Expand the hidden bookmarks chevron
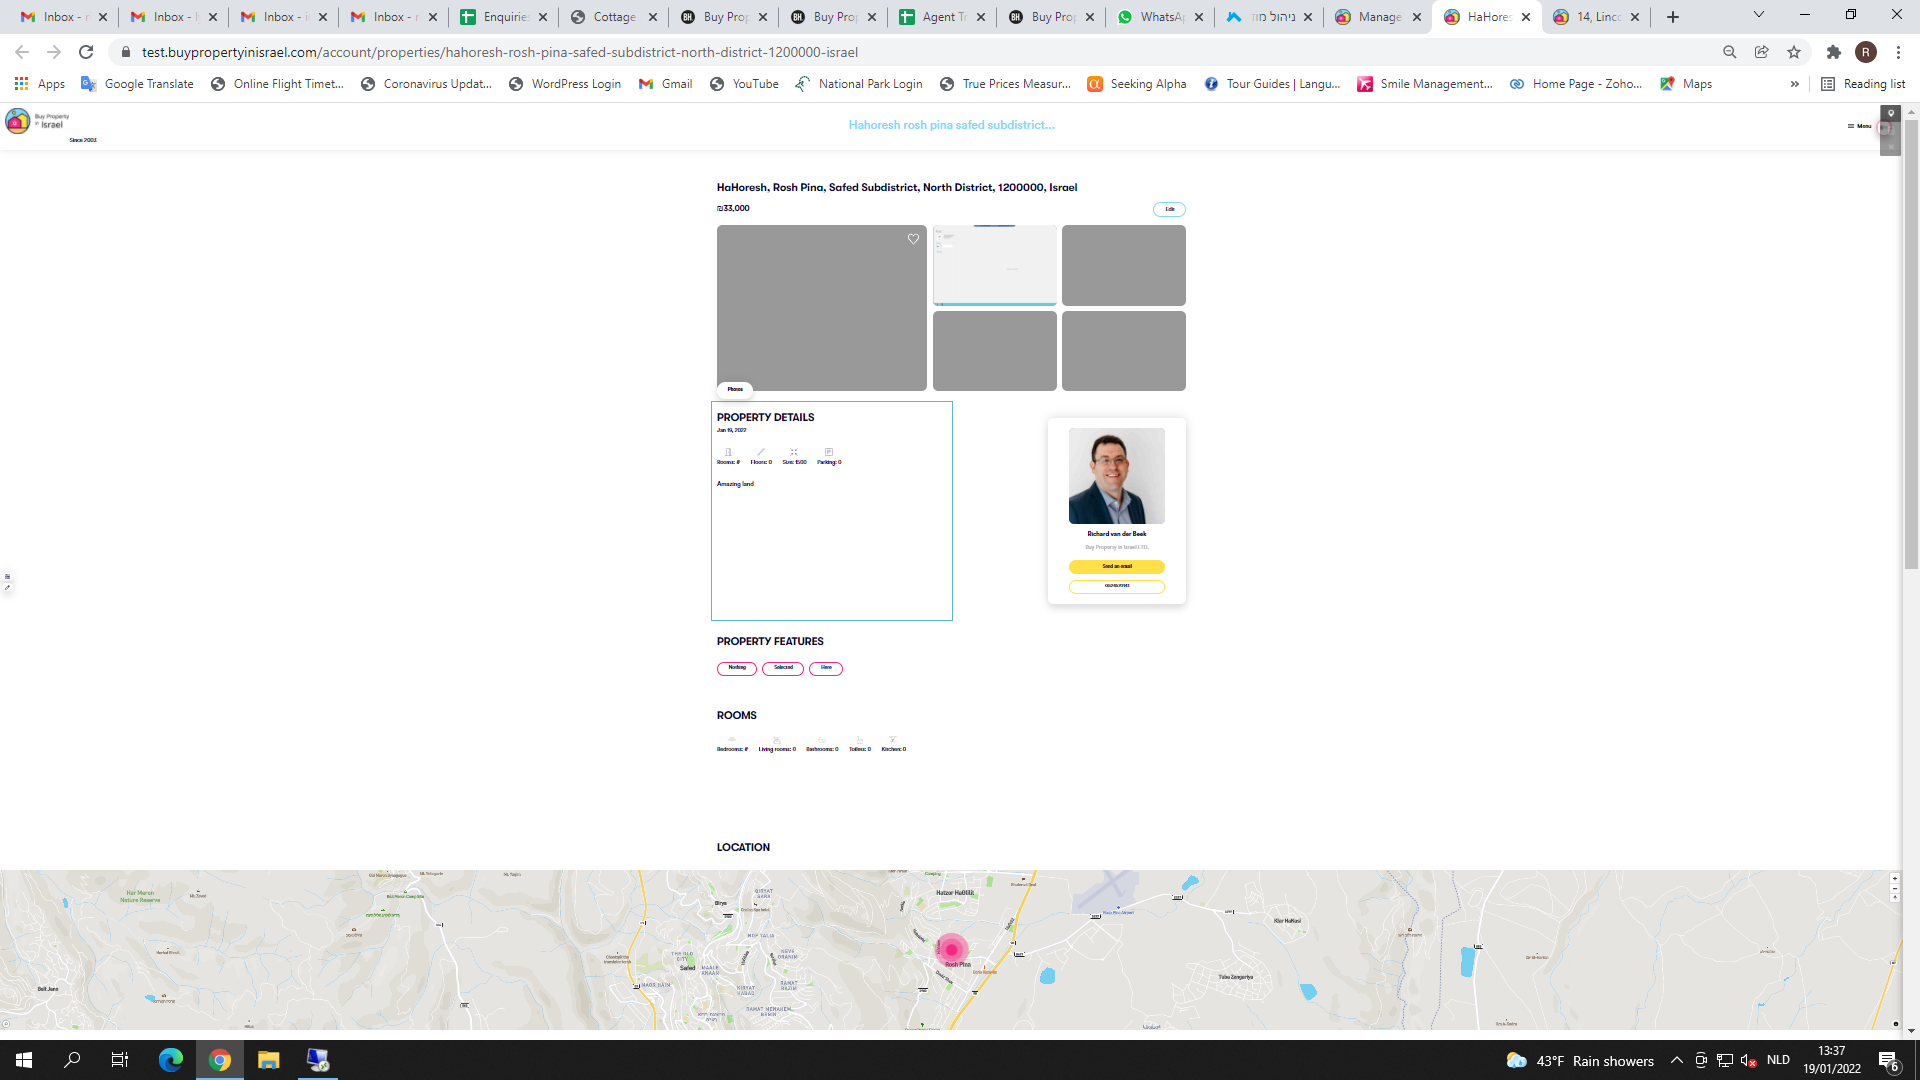 1794,84
